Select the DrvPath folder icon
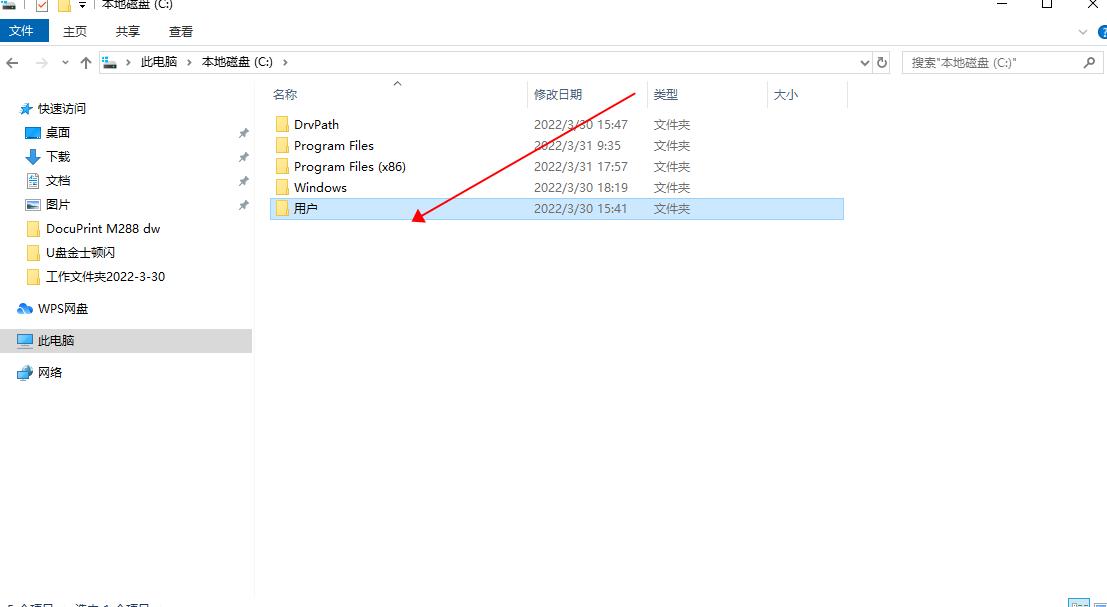Screen dimensions: 1107x607 pos(282,124)
